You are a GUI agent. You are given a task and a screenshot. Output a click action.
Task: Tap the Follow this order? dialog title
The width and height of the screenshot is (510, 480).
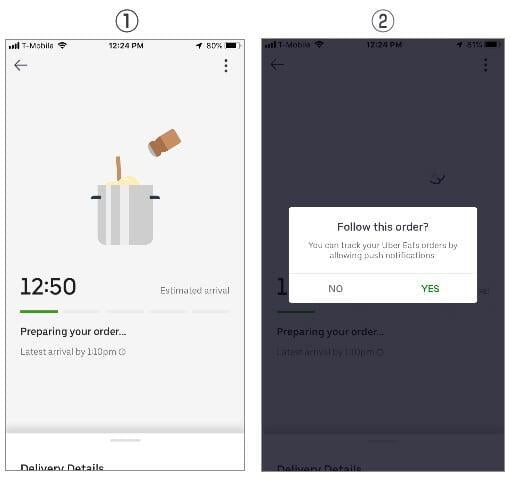tap(383, 227)
